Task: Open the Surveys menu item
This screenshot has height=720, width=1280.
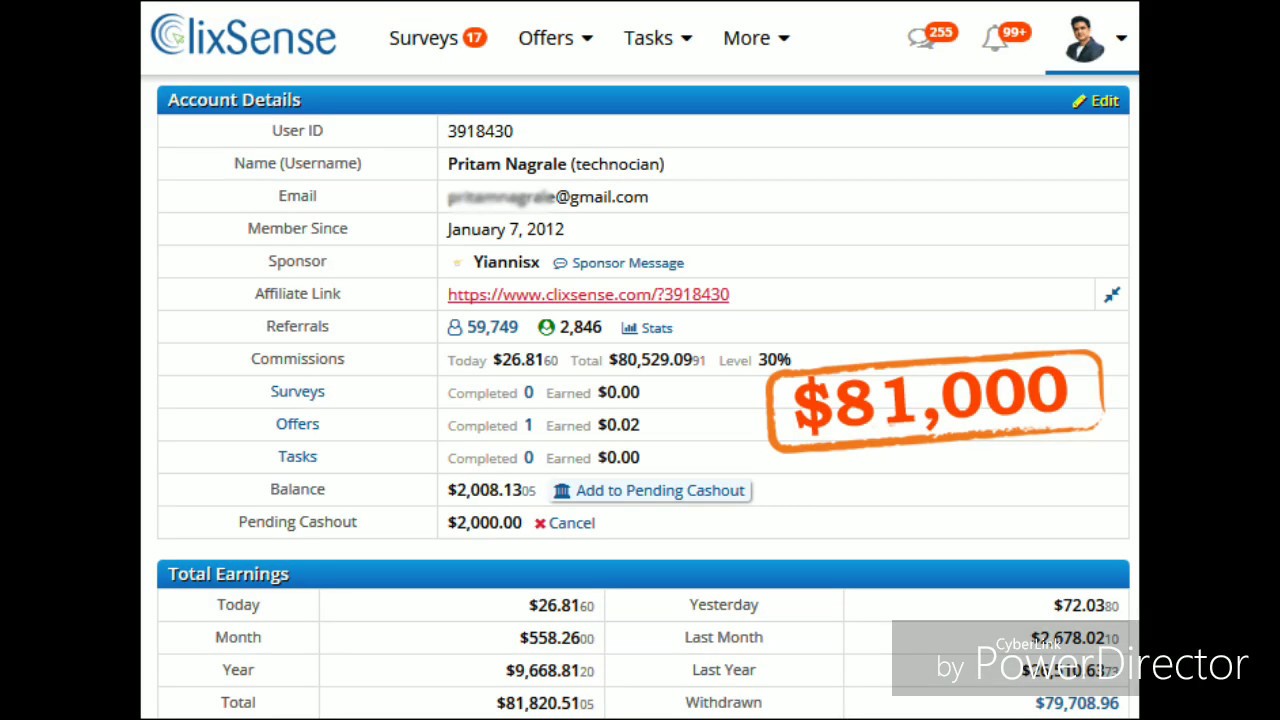Action: point(437,38)
